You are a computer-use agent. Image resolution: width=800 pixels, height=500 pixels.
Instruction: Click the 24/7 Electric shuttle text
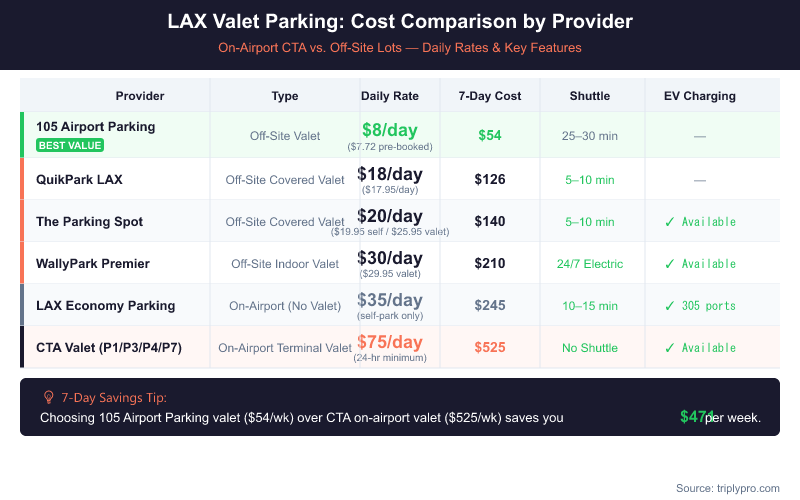coord(590,264)
